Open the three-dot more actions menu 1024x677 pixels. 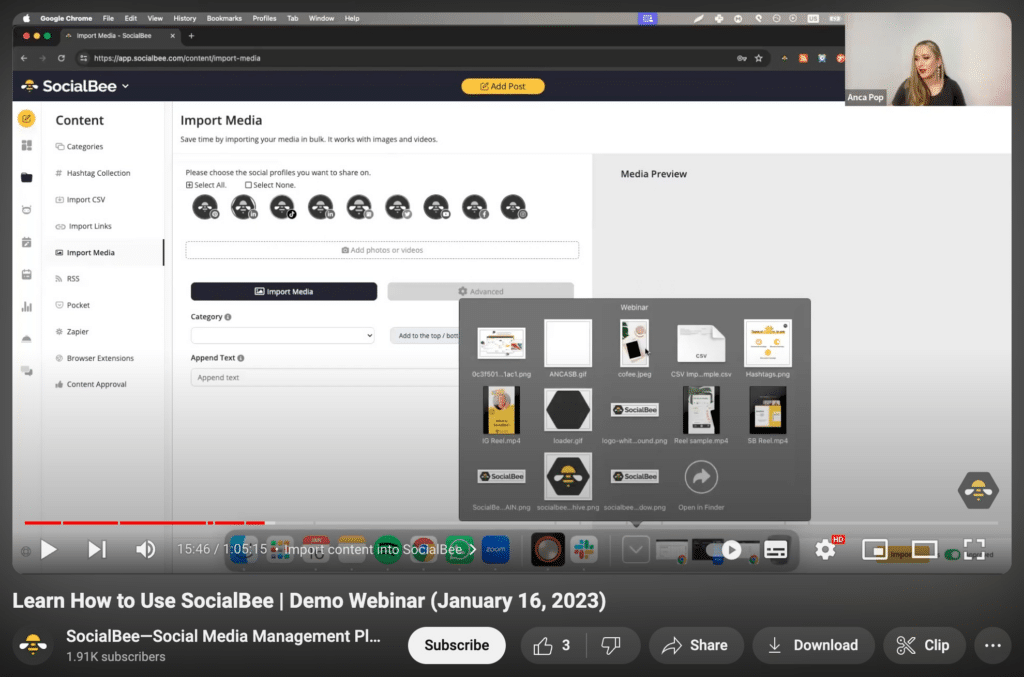point(993,645)
